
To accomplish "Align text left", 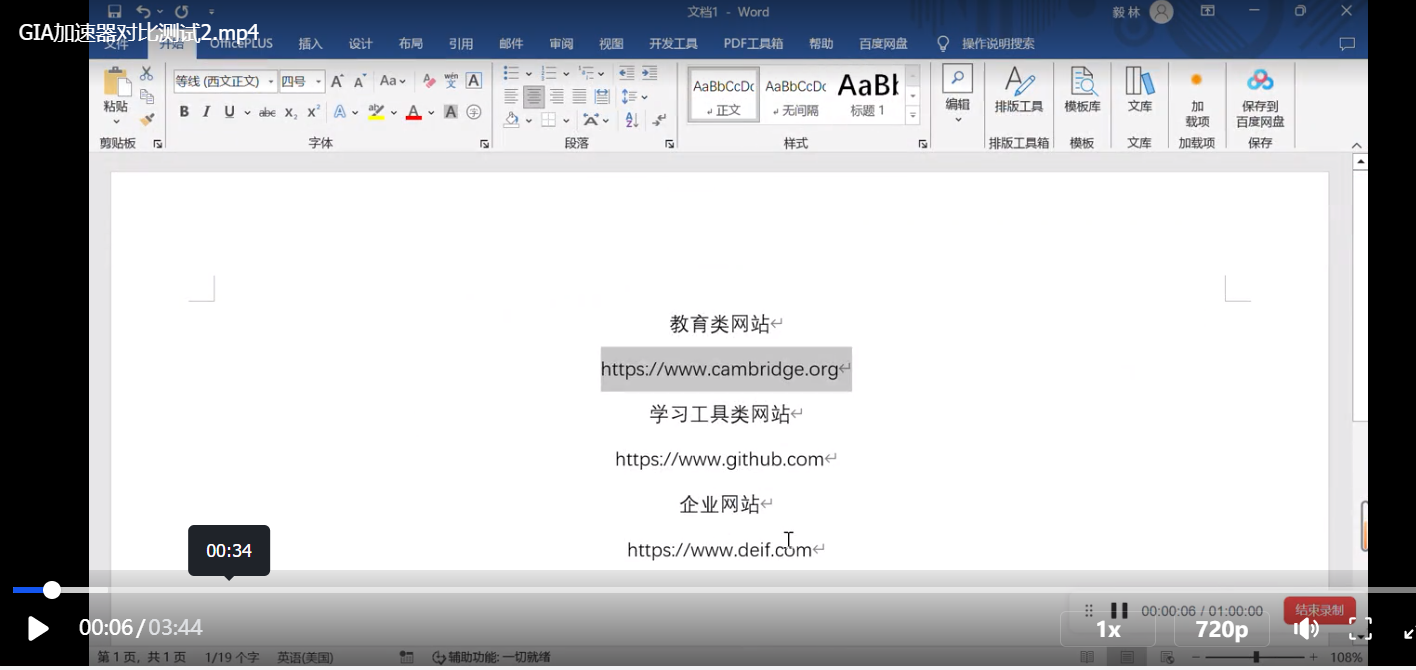I will point(511,97).
